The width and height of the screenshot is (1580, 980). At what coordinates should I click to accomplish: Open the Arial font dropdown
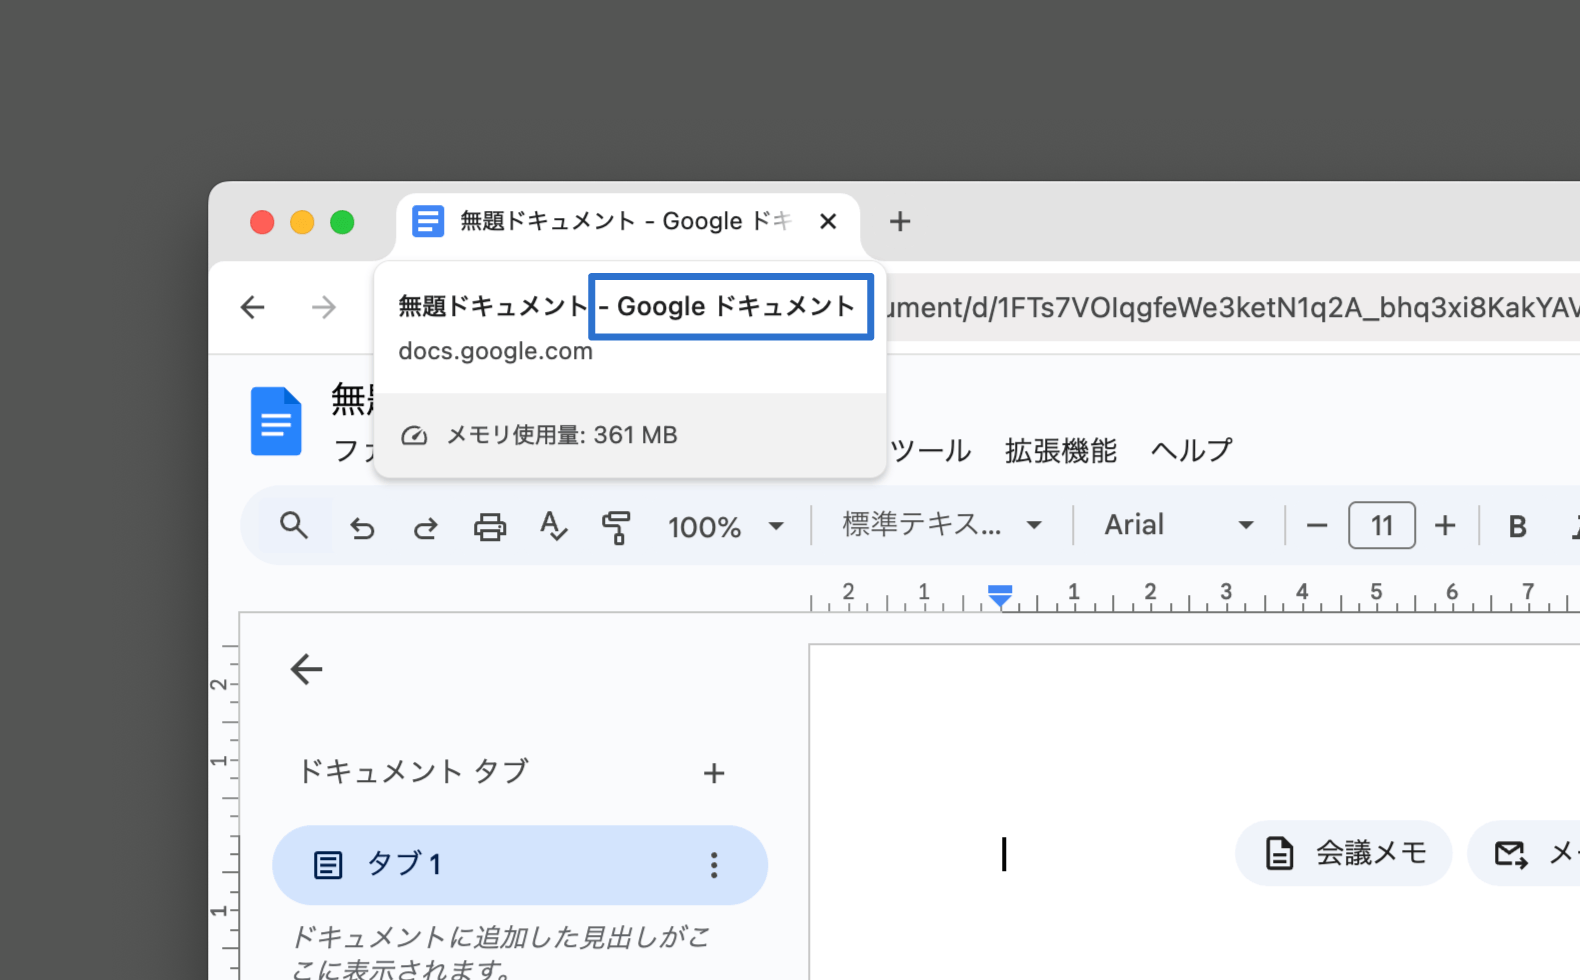coord(1178,525)
